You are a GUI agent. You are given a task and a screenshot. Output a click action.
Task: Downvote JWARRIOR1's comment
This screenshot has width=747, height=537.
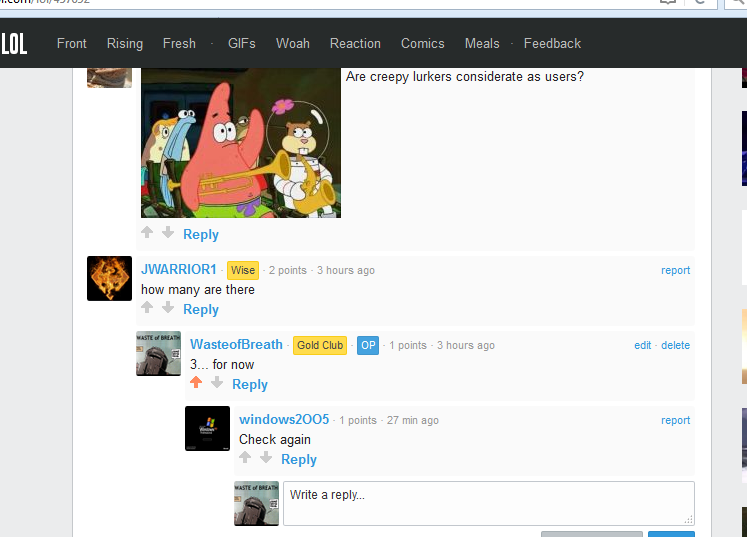click(168, 307)
